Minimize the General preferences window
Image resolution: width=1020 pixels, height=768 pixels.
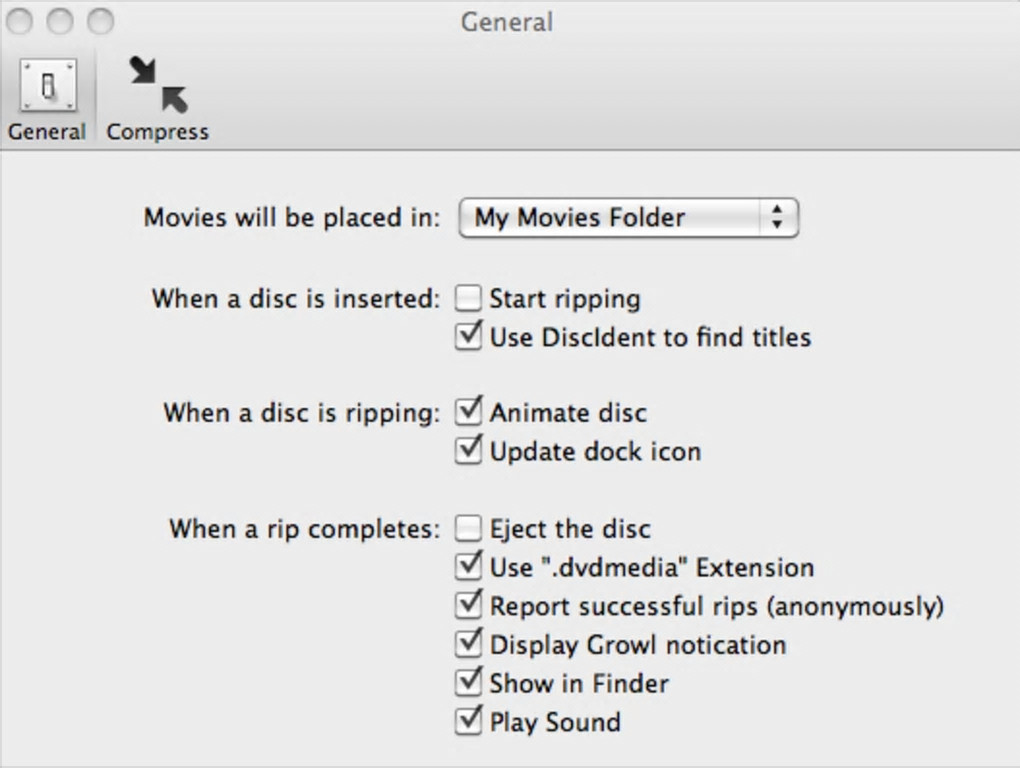pos(60,21)
